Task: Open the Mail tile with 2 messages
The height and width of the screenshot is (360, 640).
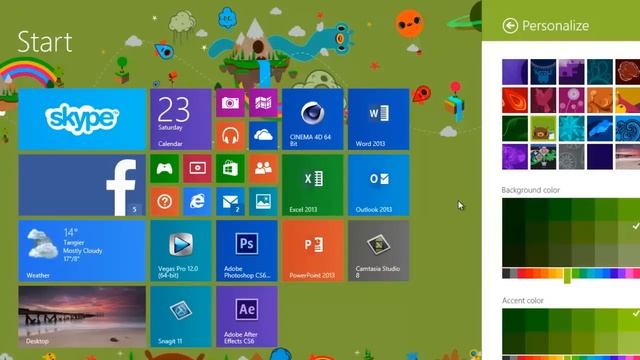Action: tap(230, 202)
